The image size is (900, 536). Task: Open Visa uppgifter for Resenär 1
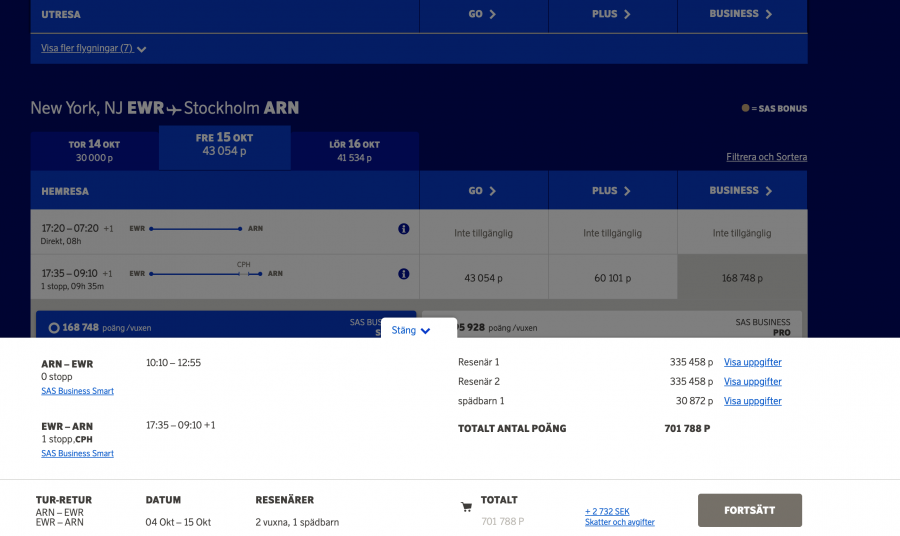coord(752,362)
